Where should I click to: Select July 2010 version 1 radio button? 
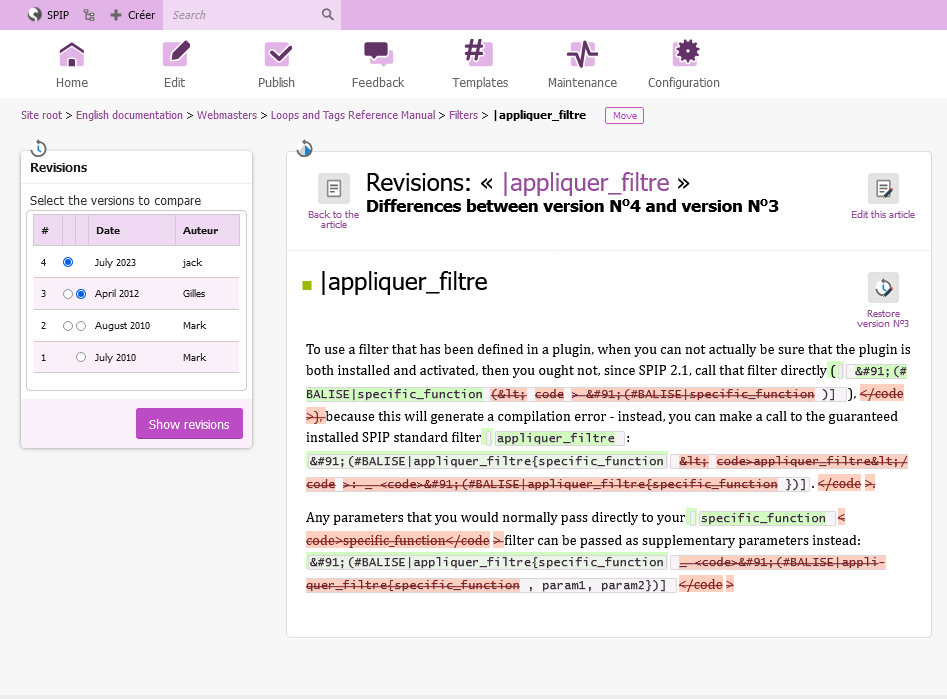(x=81, y=357)
